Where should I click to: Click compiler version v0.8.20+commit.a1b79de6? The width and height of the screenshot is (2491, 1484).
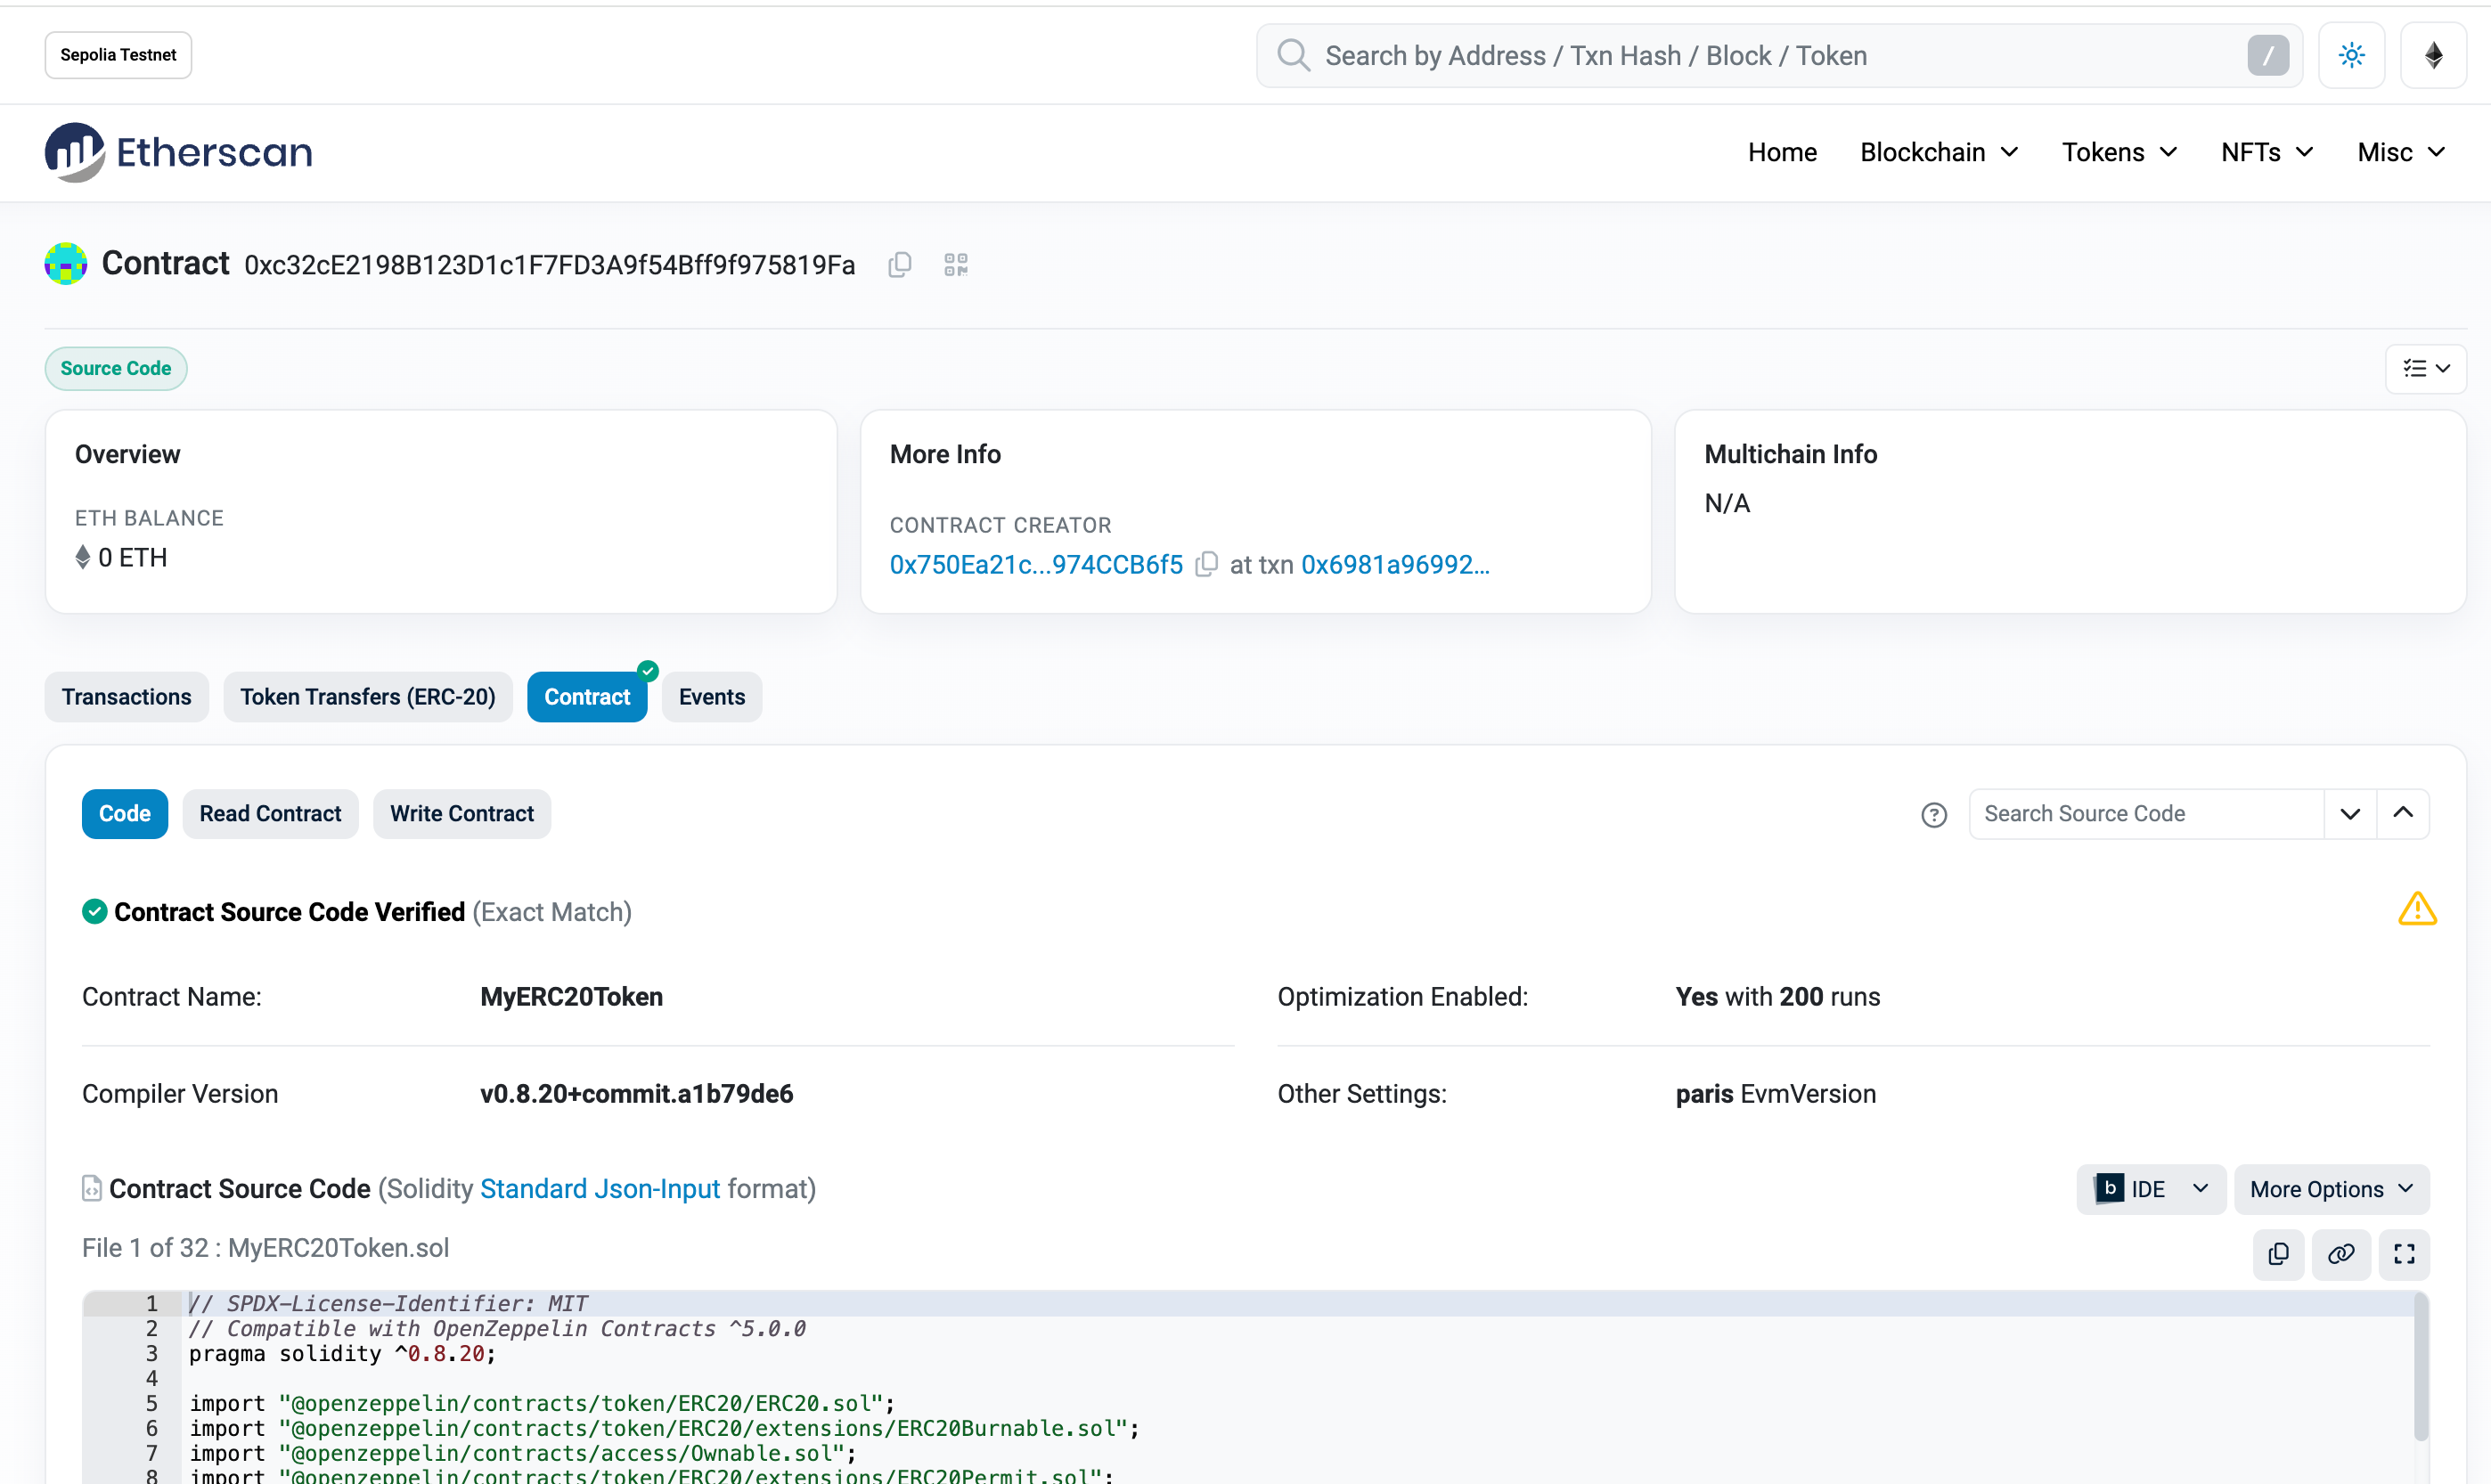[x=636, y=1094]
